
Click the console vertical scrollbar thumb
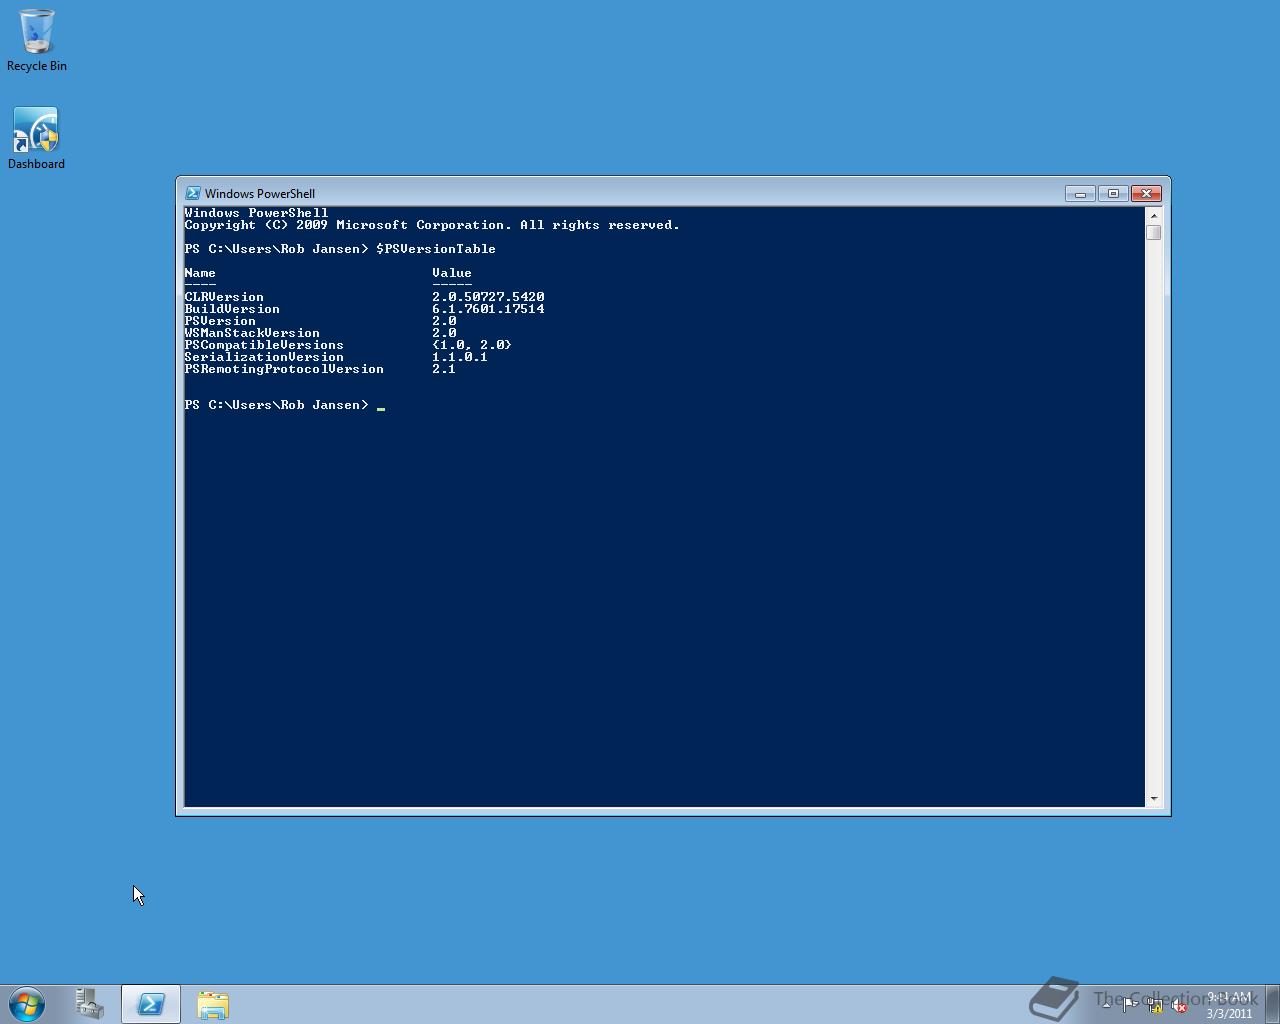pyautogui.click(x=1154, y=232)
